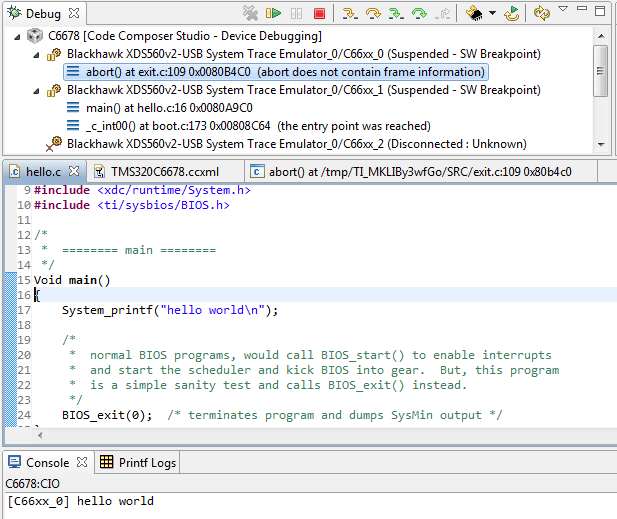This screenshot has width=617, height=519.
Task: Click the #include ti/sysbios/BIOS.h line
Action: click(x=132, y=205)
